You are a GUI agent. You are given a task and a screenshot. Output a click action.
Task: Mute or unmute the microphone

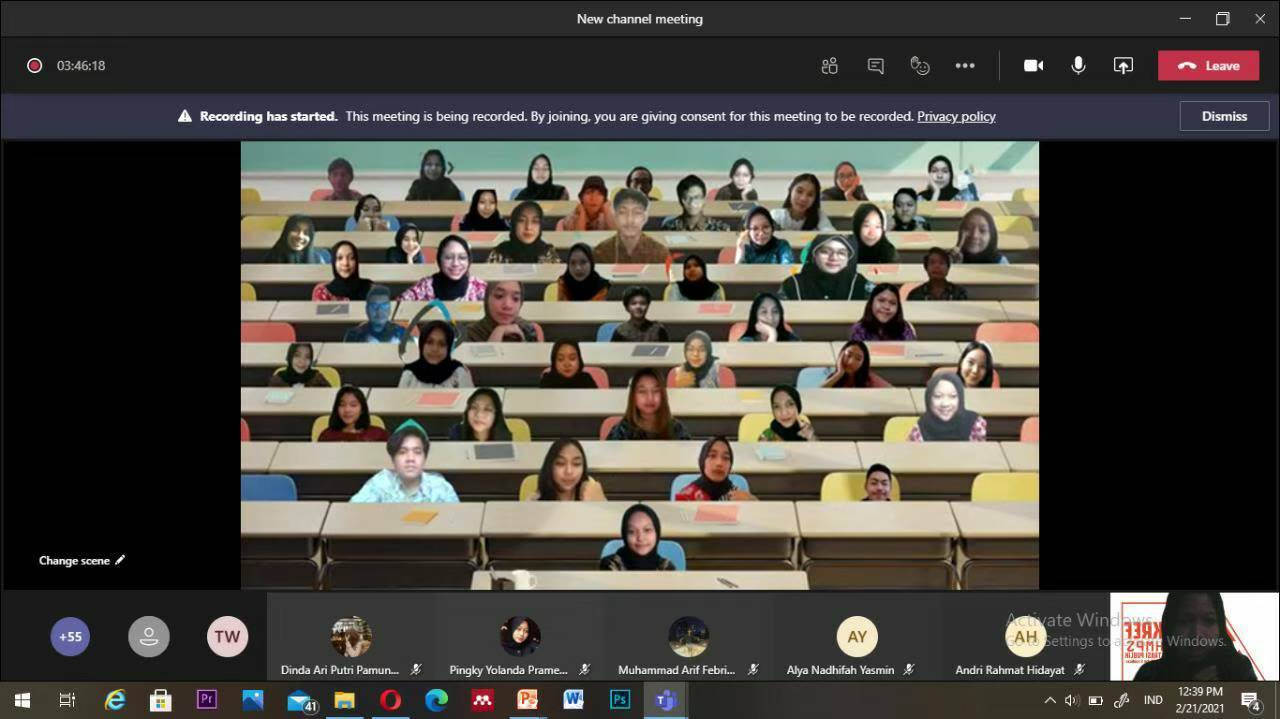(1078, 66)
